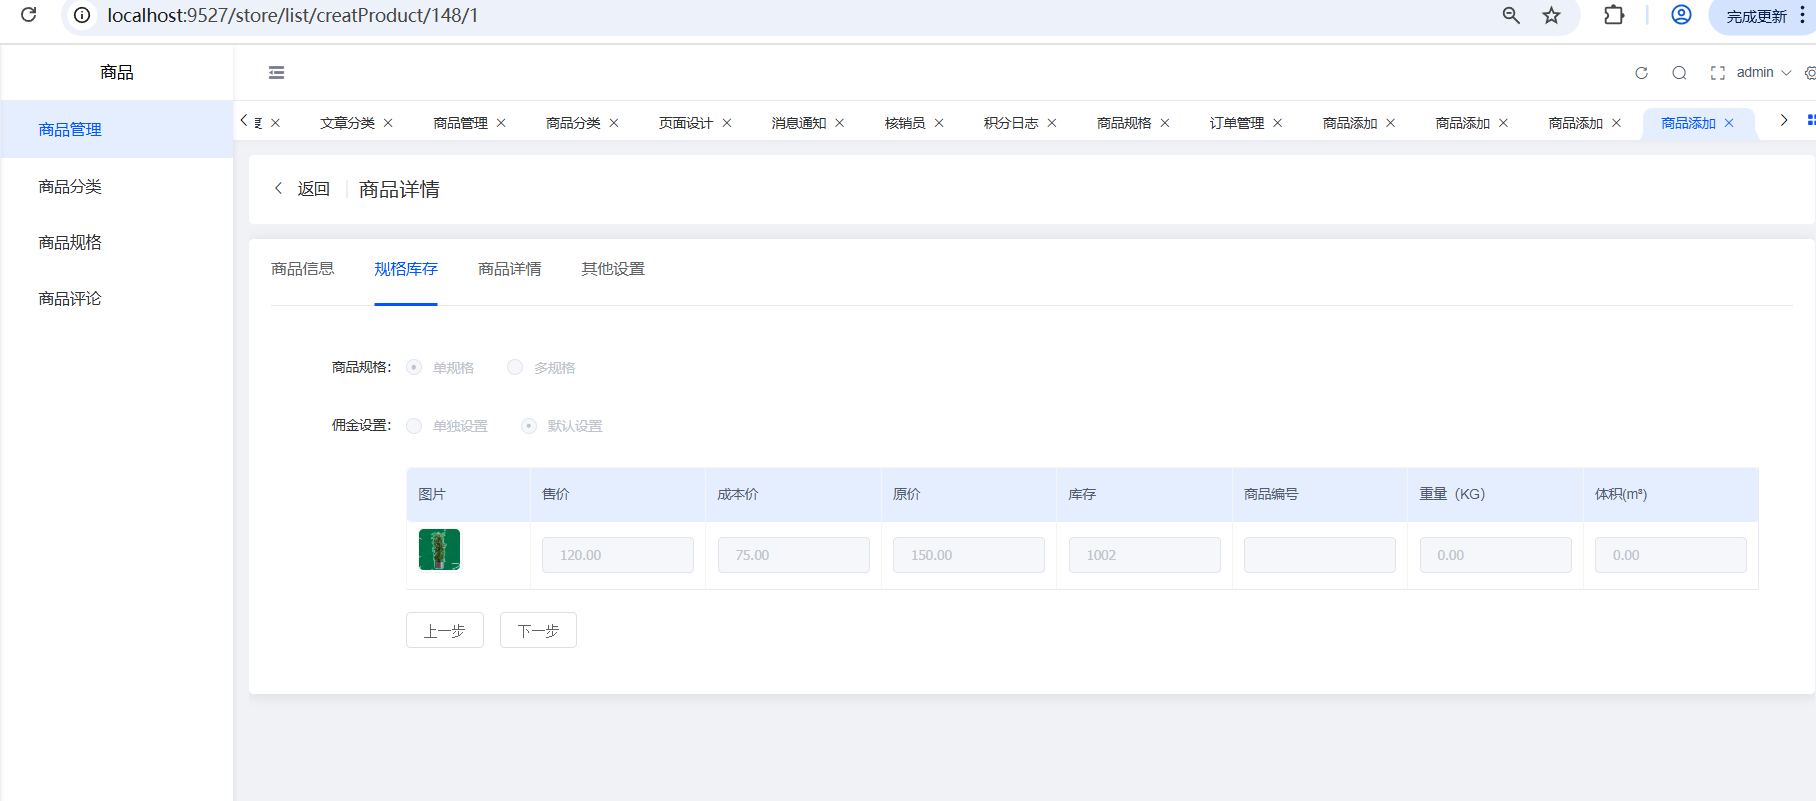Click the 售价 input field showing 120.00

click(x=617, y=555)
